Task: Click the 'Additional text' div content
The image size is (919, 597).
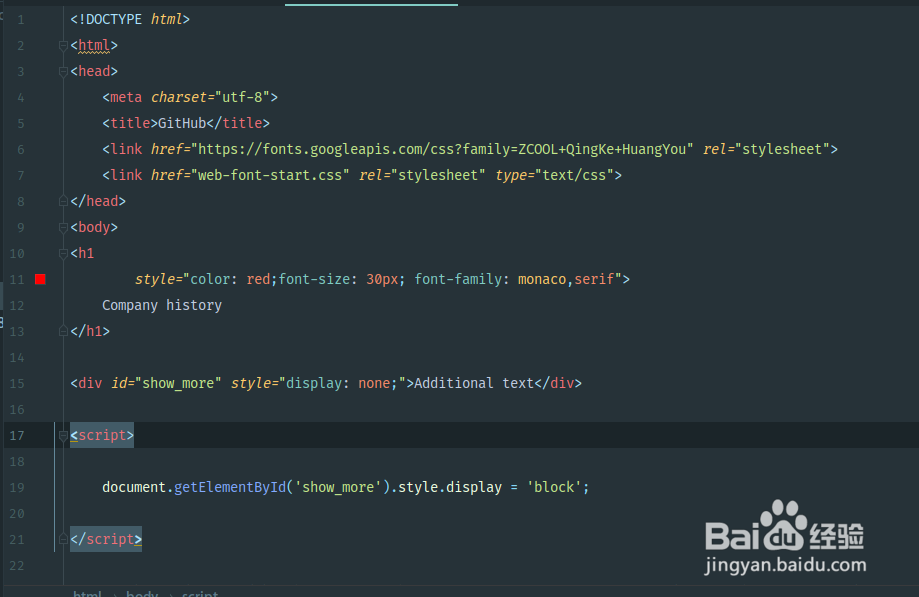Action: [454, 383]
